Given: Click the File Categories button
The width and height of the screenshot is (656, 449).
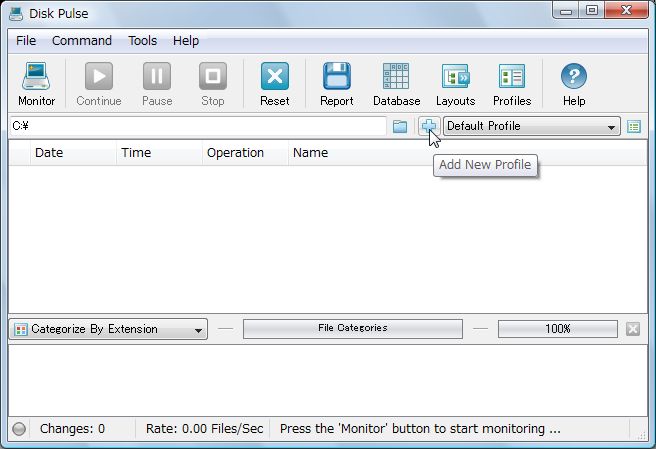Looking at the screenshot, I should [353, 328].
